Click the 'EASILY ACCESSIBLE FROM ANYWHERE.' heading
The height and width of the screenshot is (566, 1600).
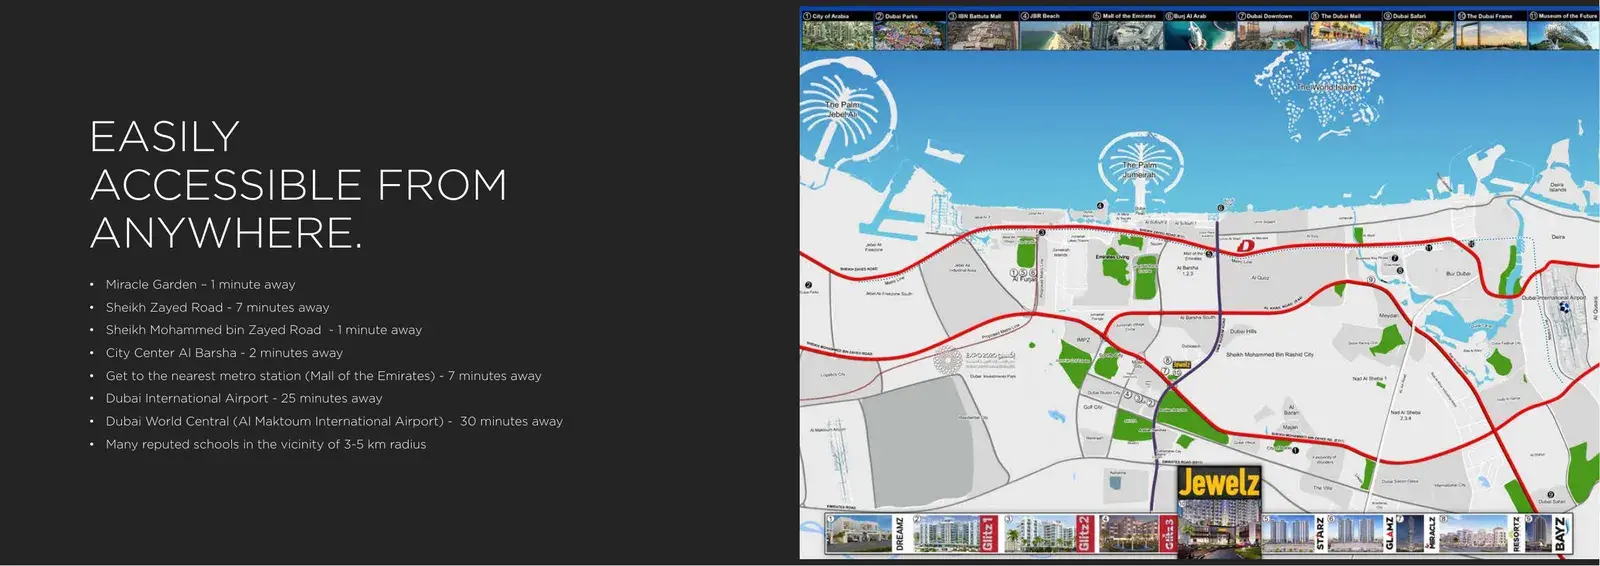coord(298,185)
